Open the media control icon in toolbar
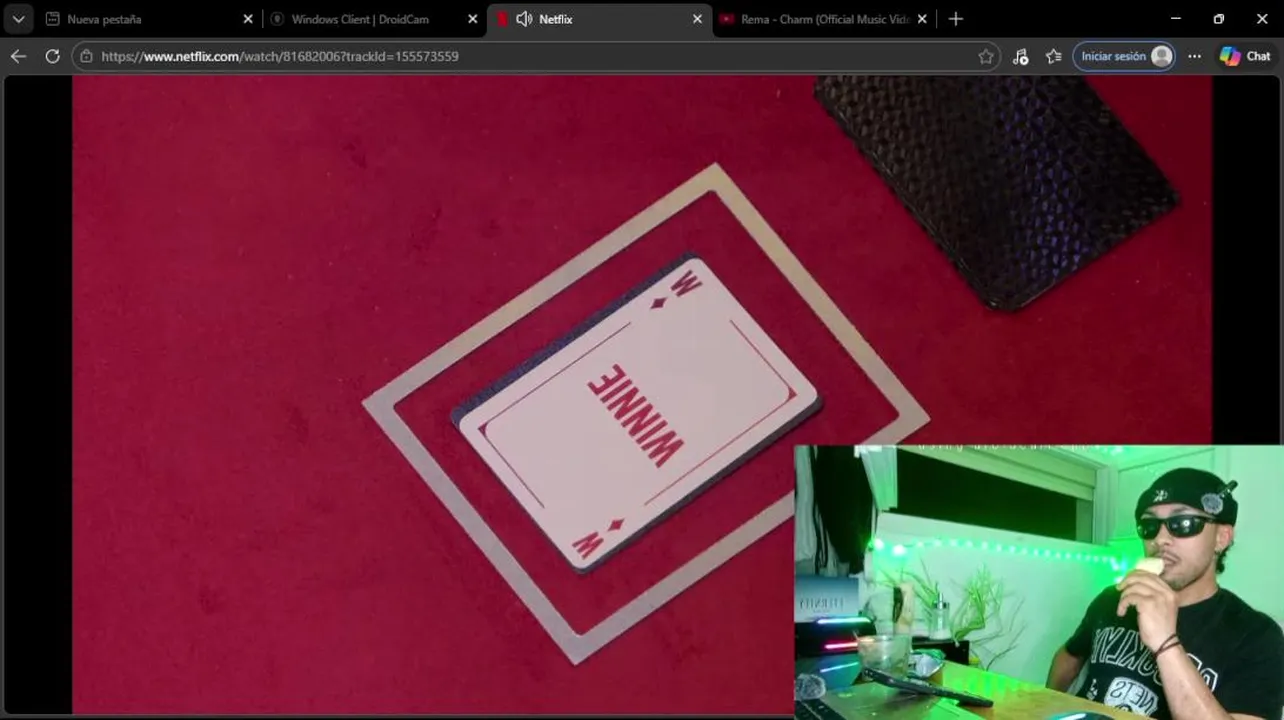The width and height of the screenshot is (1284, 720). click(1020, 56)
